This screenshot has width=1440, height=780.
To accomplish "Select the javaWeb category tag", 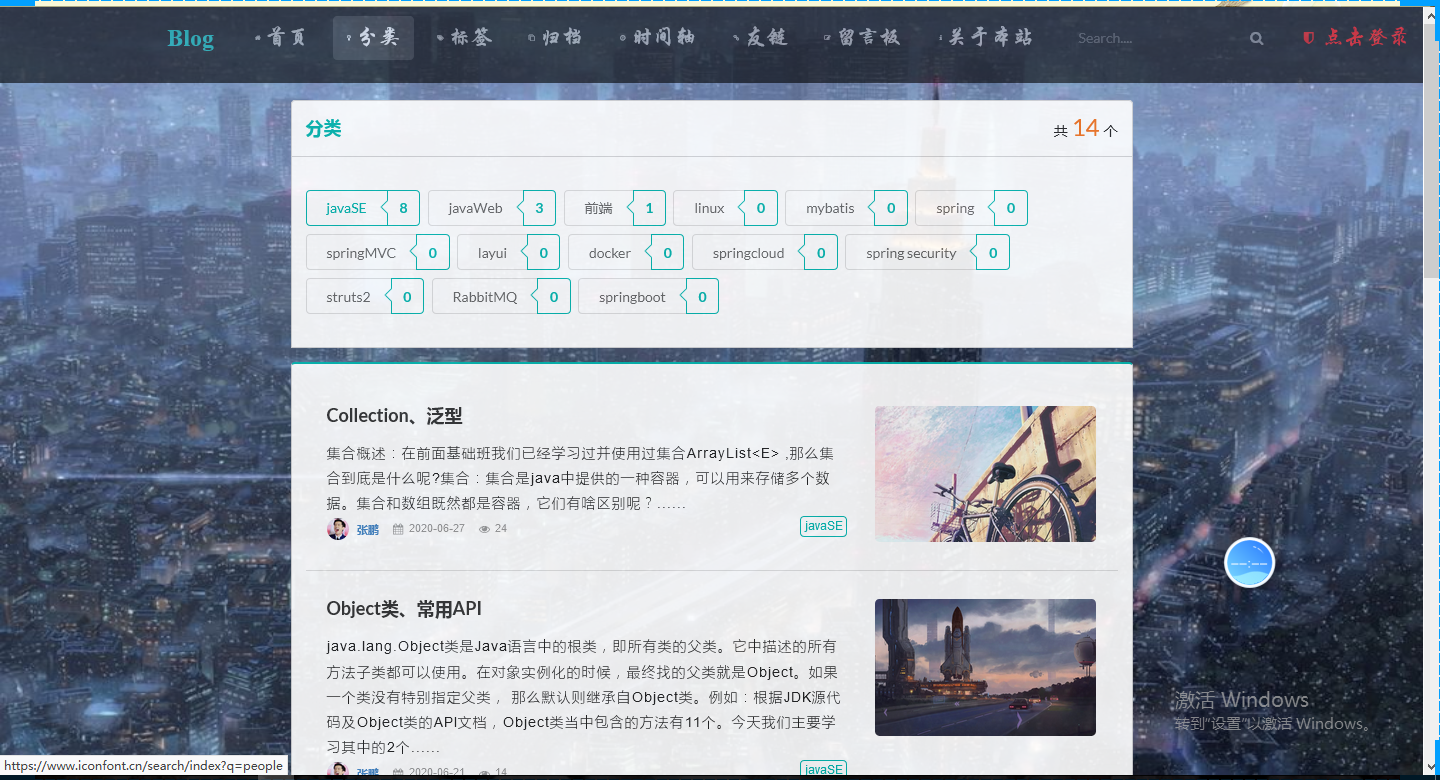I will (x=492, y=208).
